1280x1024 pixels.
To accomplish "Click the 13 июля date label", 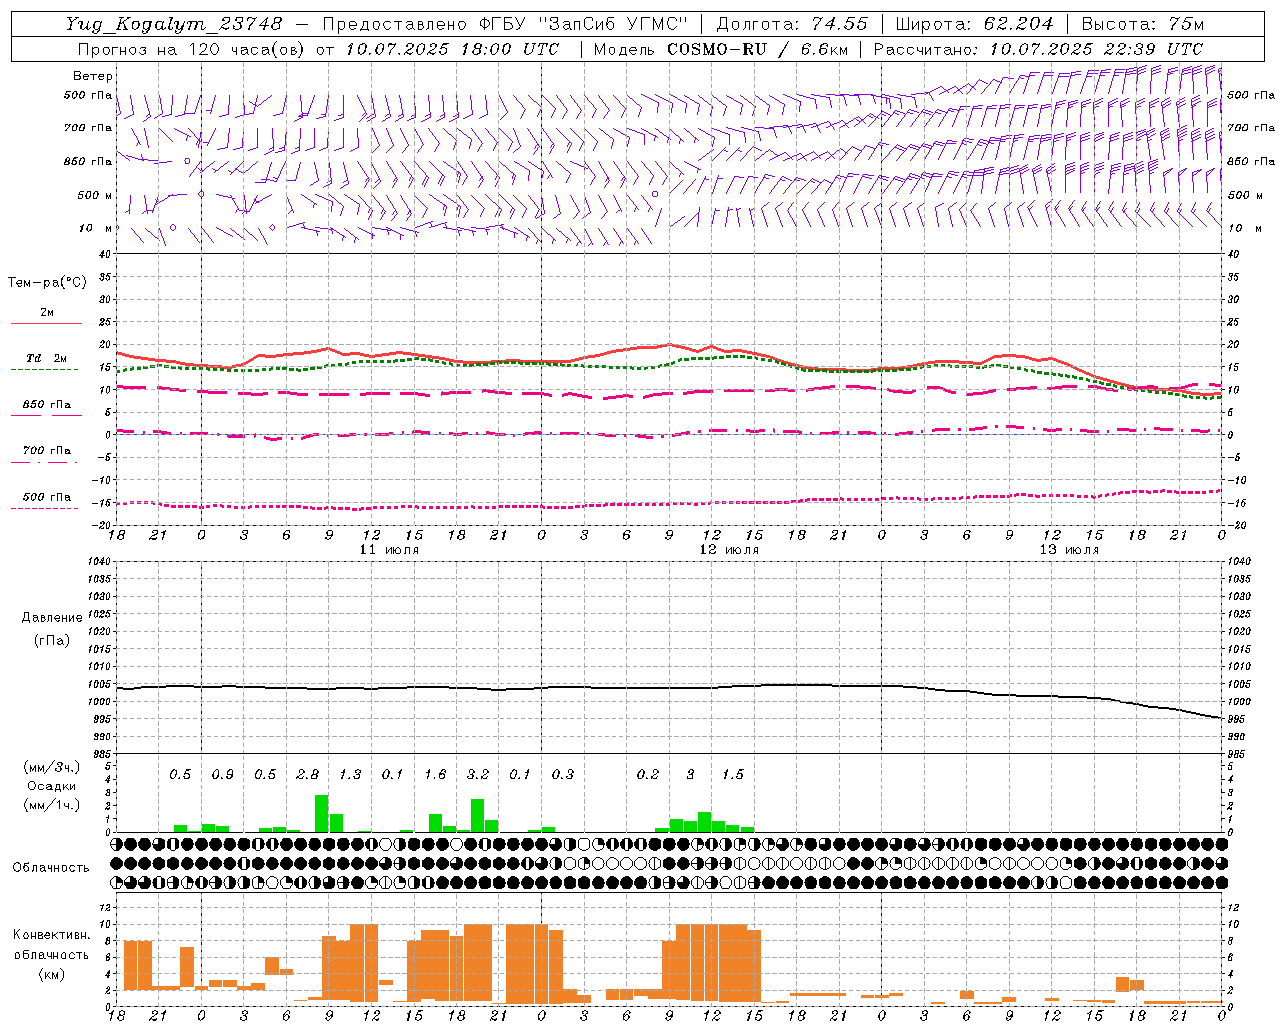I will point(1069,550).
